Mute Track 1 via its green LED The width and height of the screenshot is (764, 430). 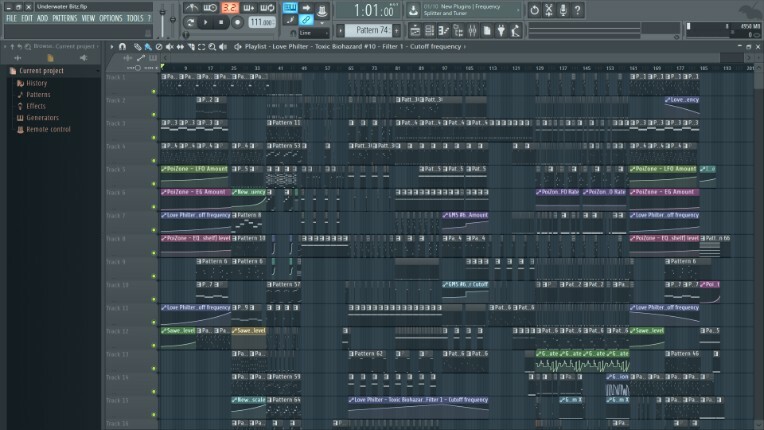coord(154,92)
